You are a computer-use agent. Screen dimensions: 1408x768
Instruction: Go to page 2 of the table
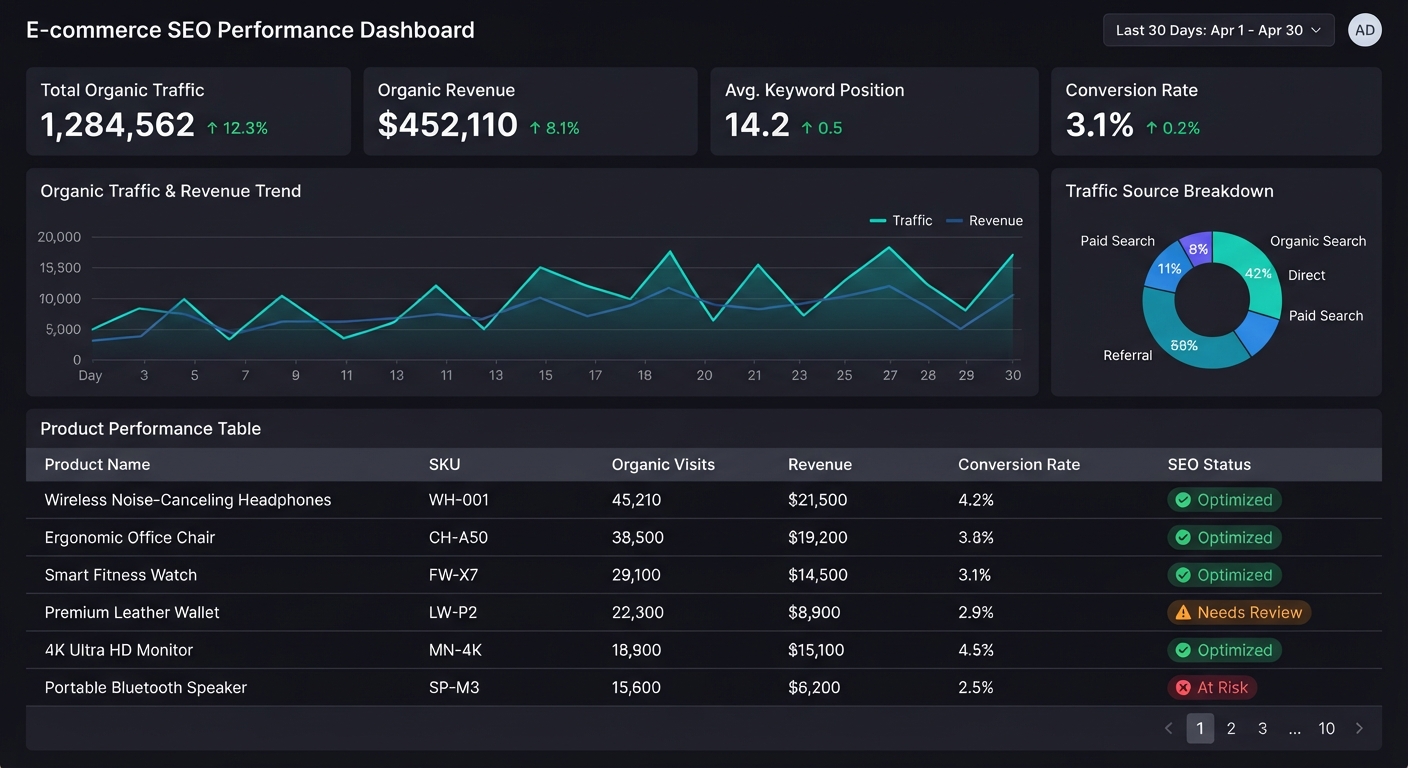click(1231, 728)
